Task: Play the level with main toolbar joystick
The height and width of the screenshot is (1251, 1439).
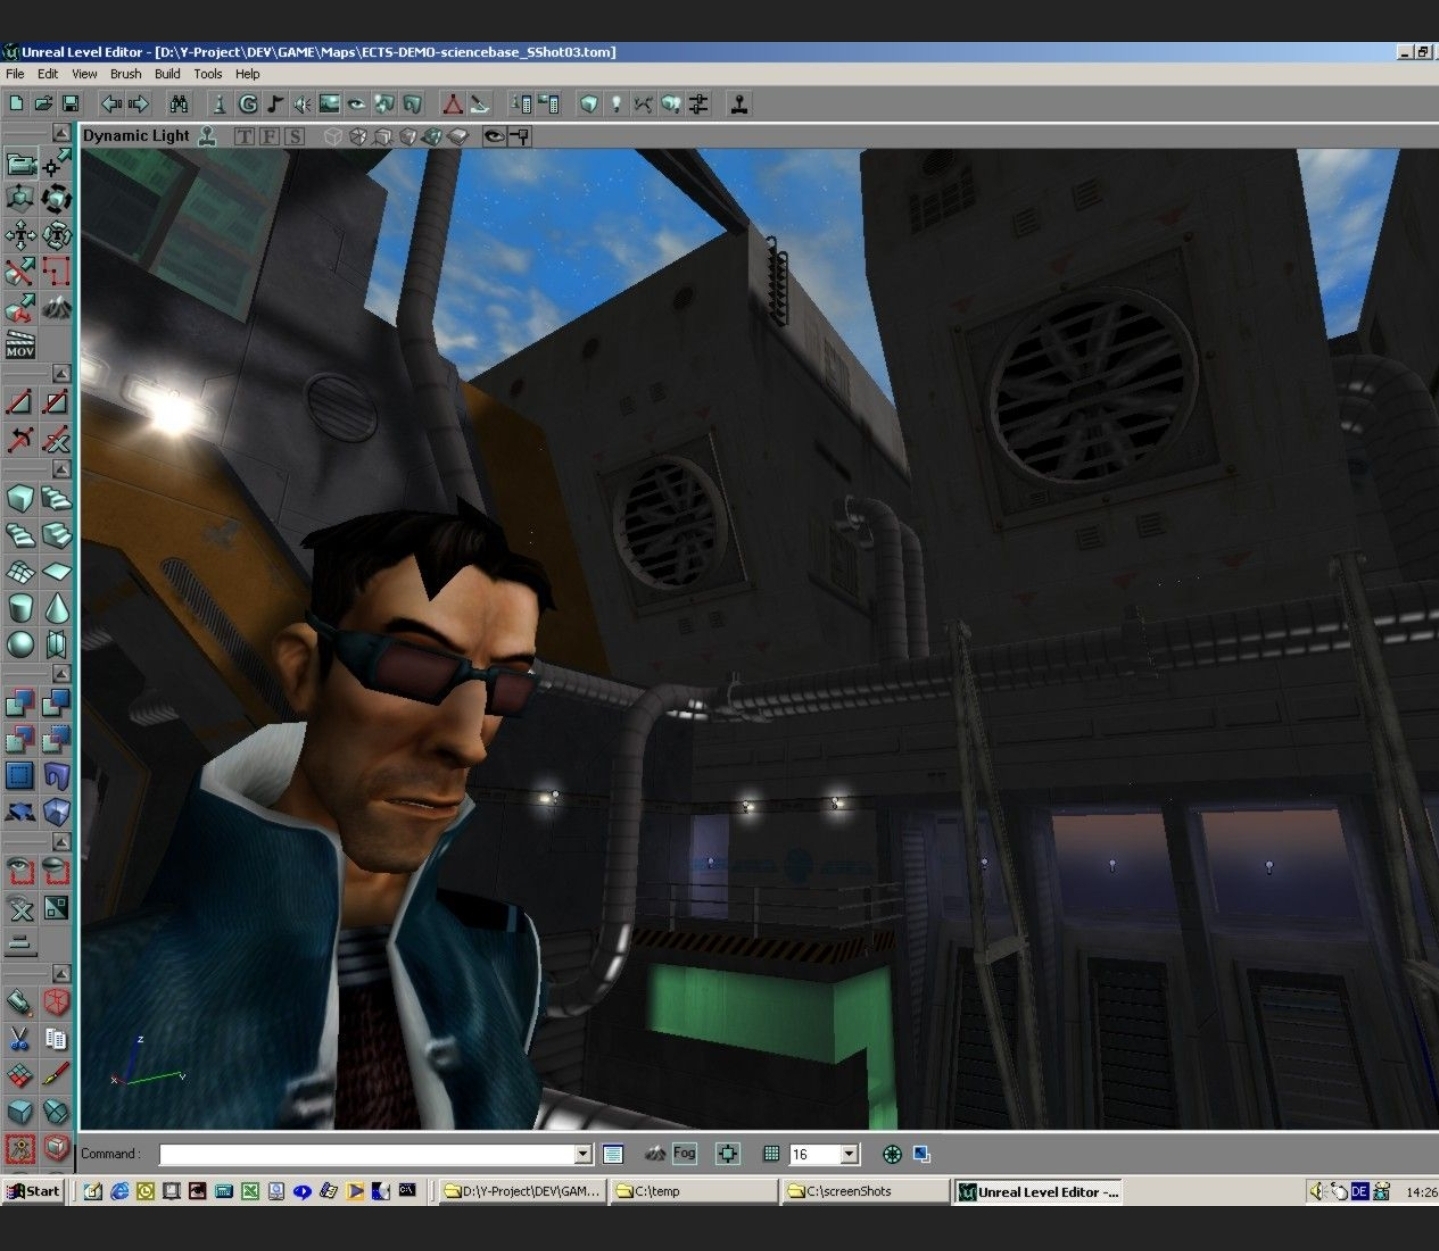Action: (739, 103)
